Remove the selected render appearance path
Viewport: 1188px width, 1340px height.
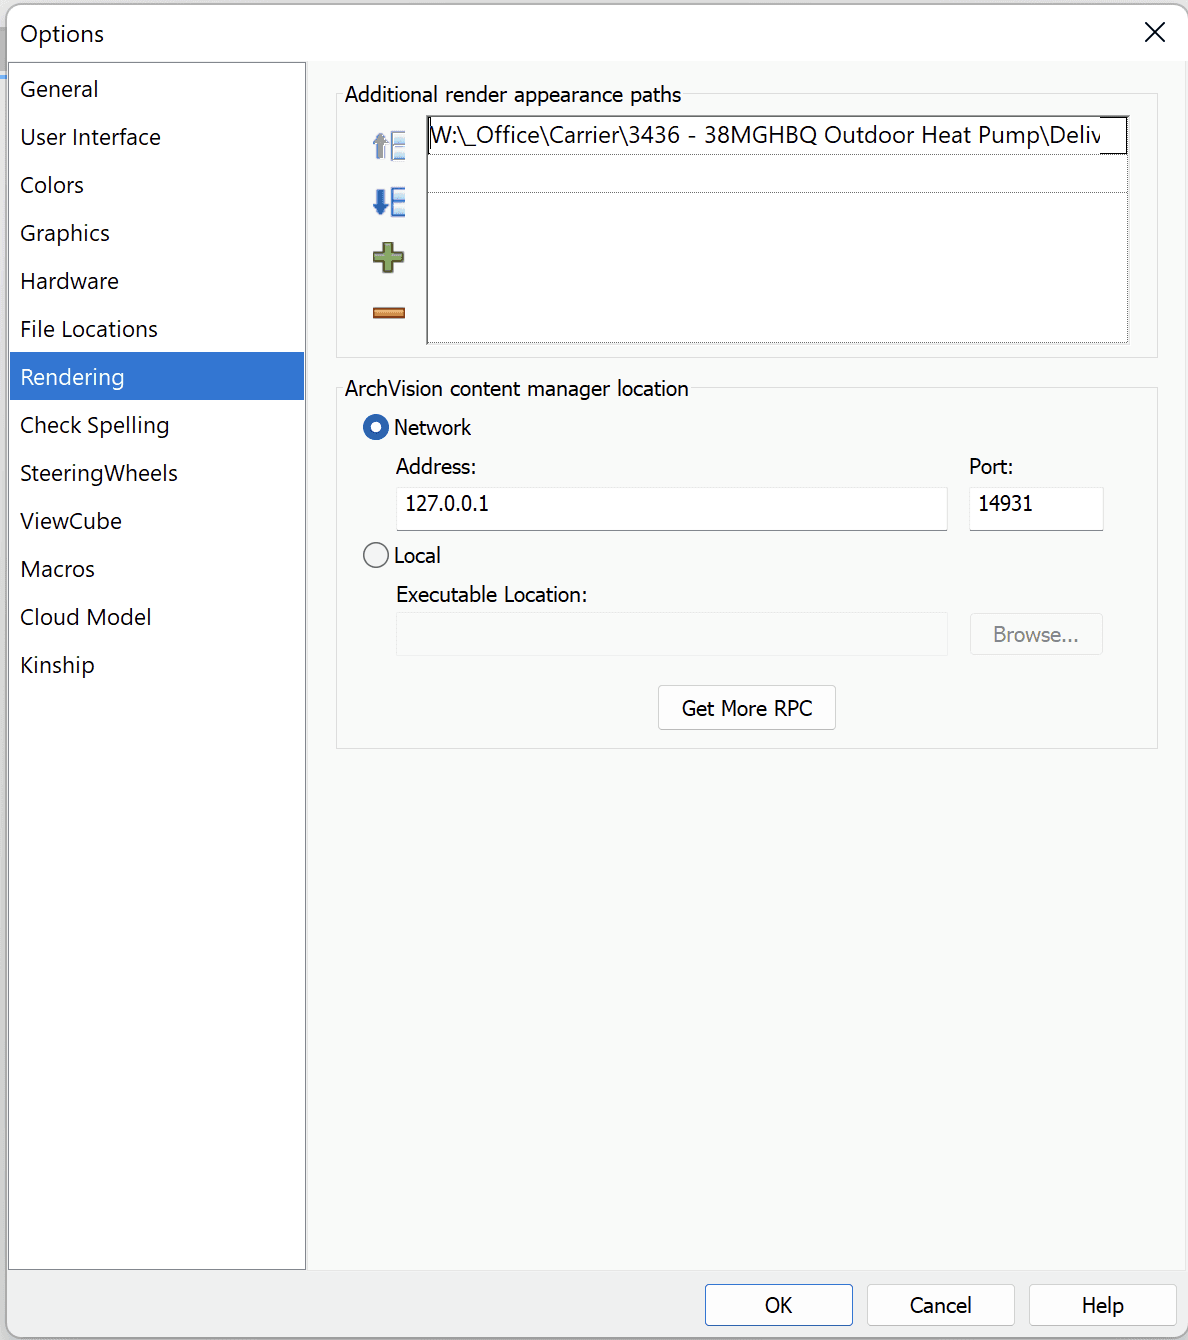[x=388, y=312]
